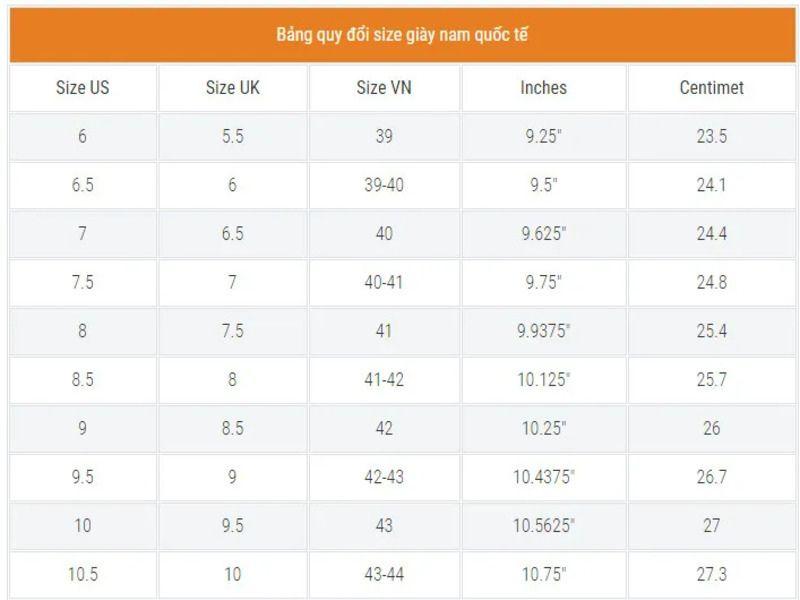Click the orange table title banner
This screenshot has width=800, height=600.
[402, 35]
